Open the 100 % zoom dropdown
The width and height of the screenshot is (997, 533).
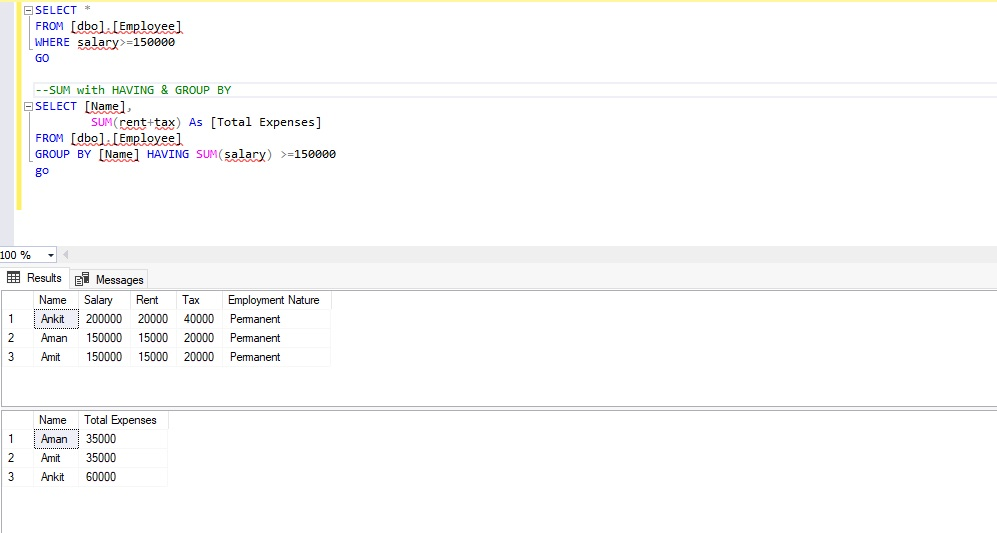coord(50,255)
